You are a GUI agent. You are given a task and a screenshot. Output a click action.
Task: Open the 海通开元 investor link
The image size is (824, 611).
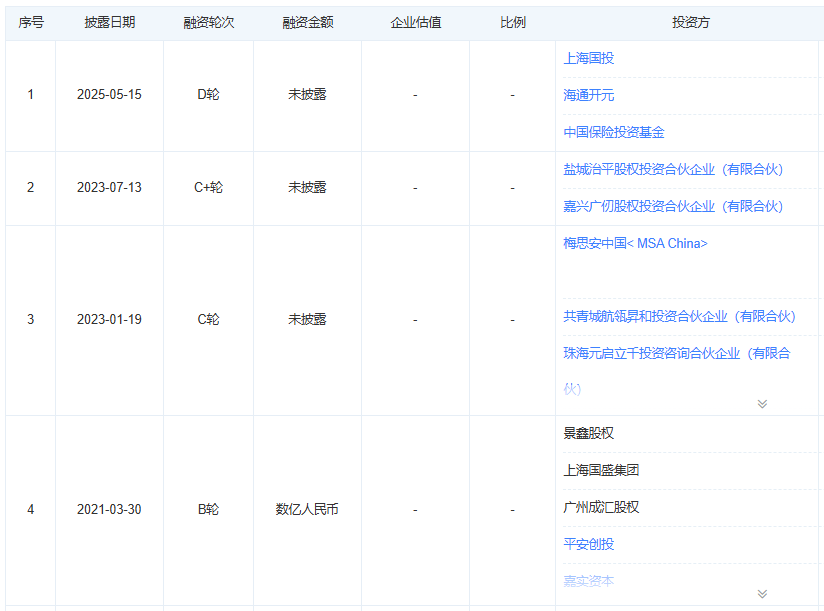[589, 95]
